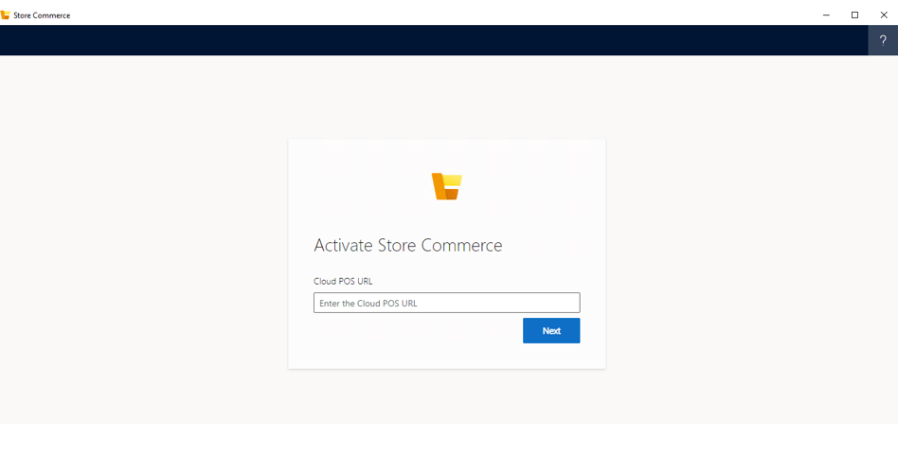
Task: Maximize the Store Commerce window
Action: coord(855,15)
